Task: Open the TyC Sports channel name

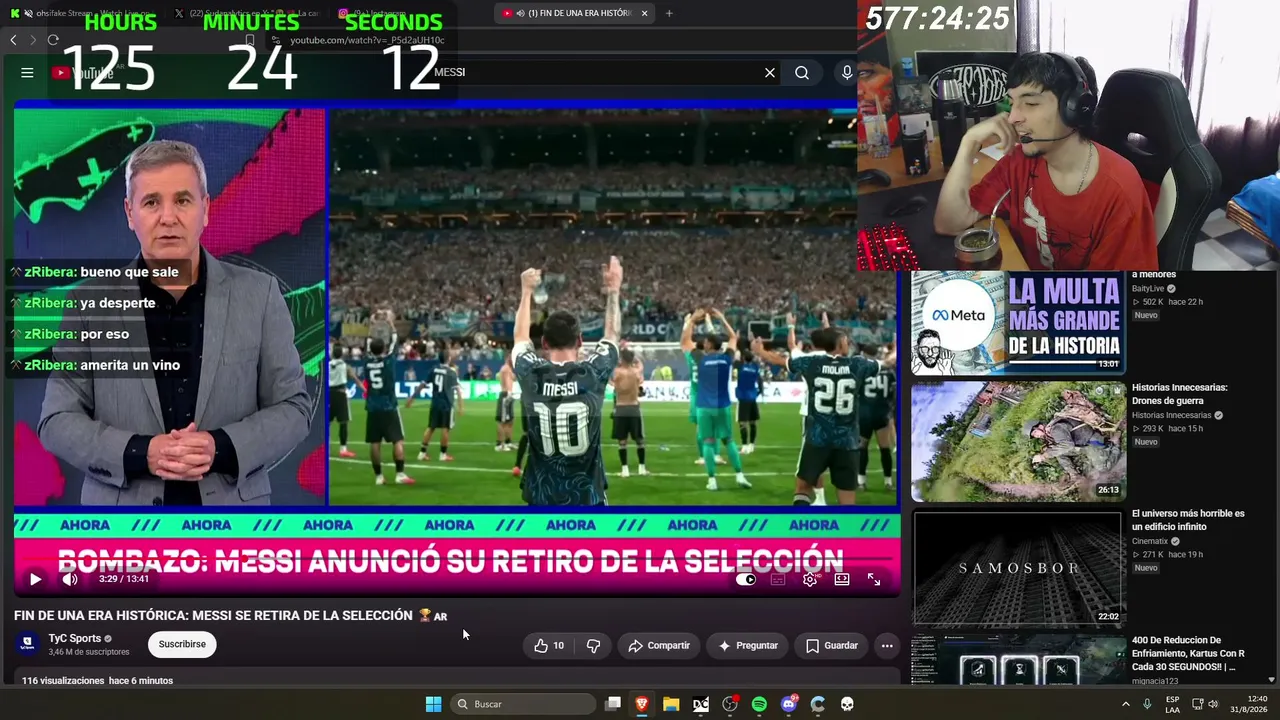Action: click(x=75, y=638)
